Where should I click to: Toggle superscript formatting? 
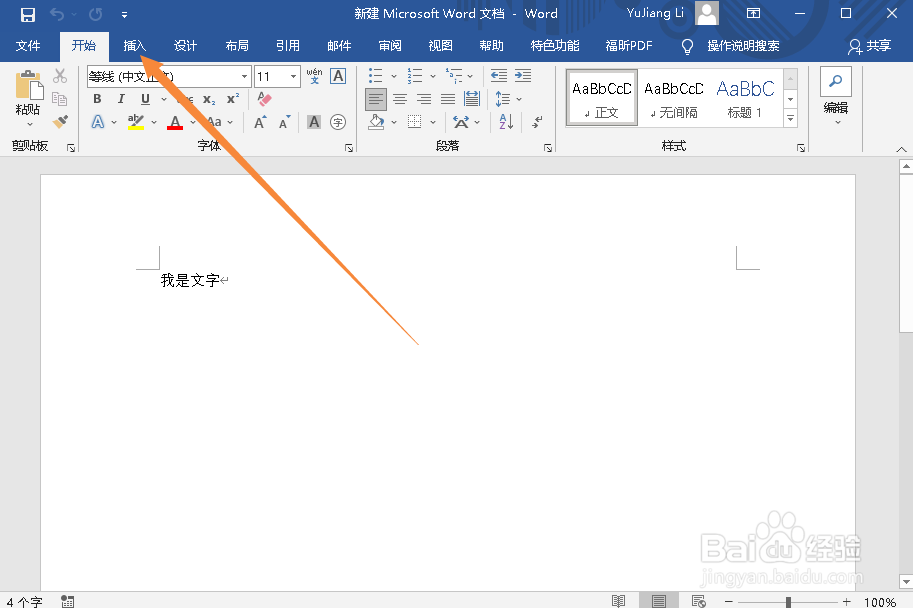tap(233, 99)
